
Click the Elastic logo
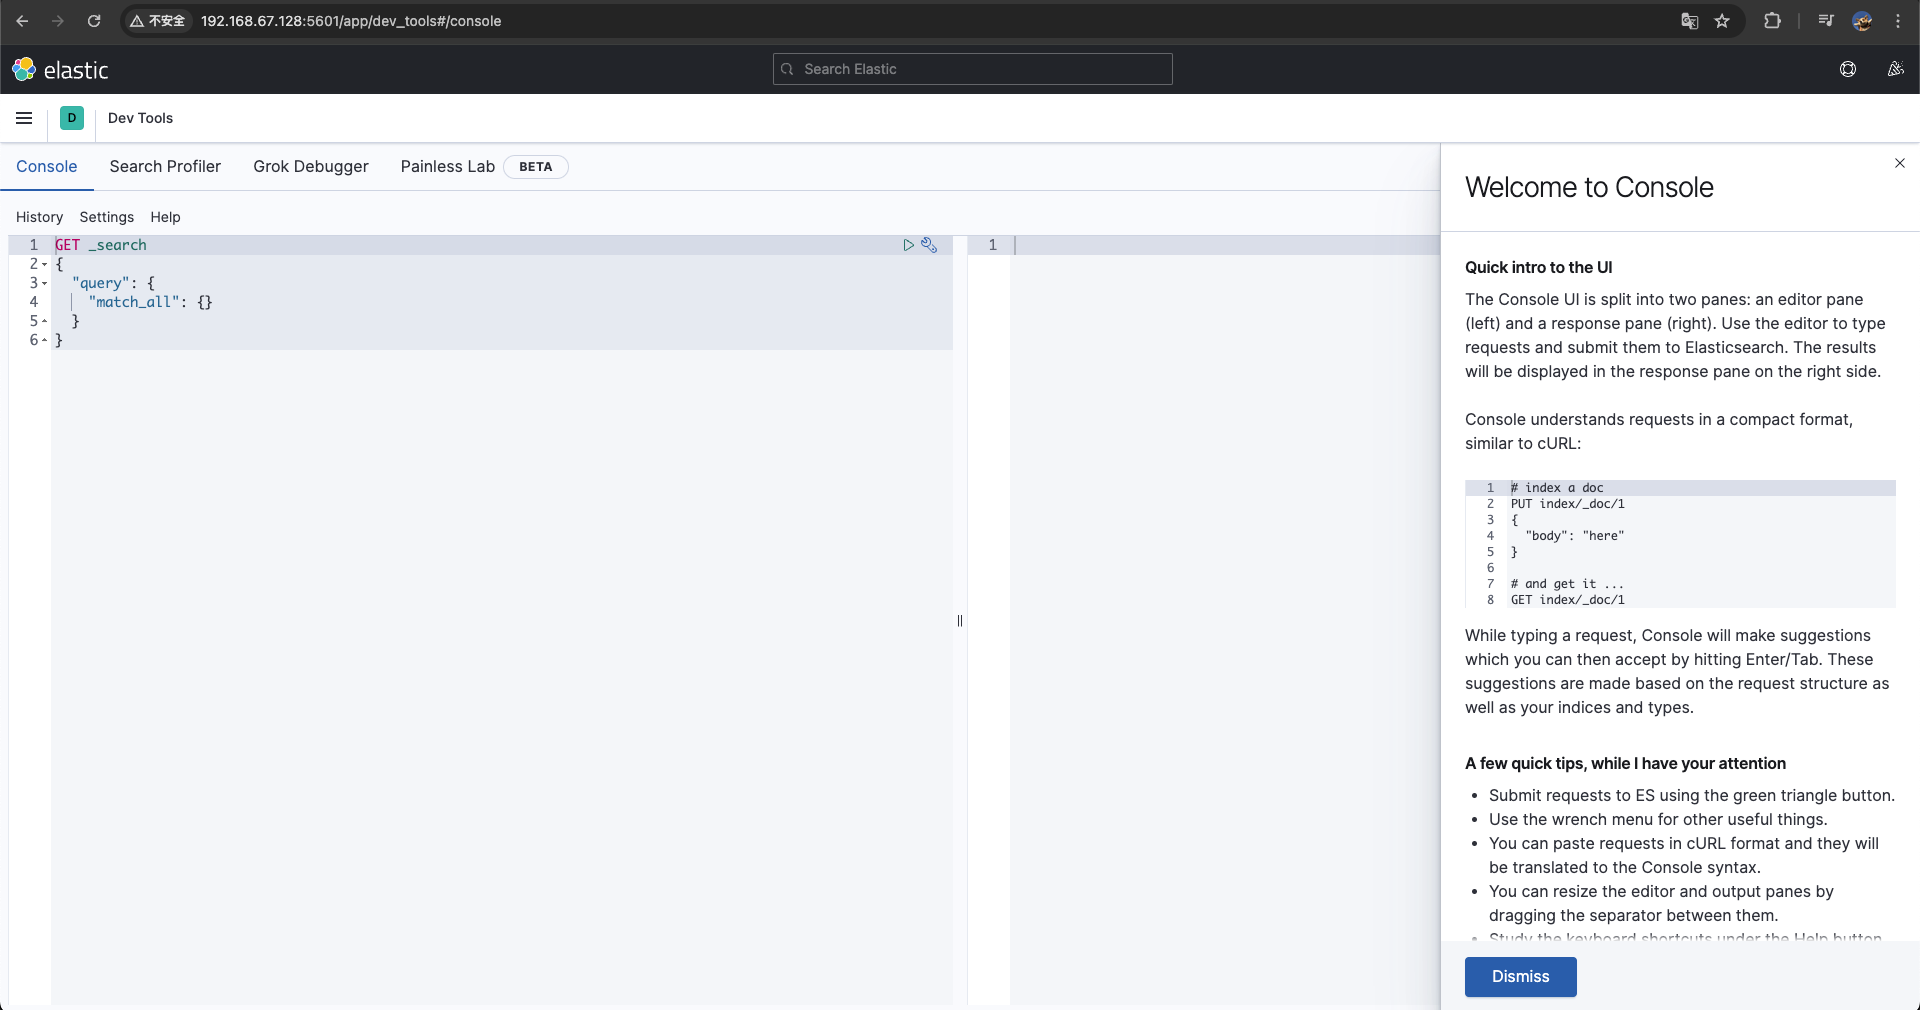pyautogui.click(x=60, y=70)
